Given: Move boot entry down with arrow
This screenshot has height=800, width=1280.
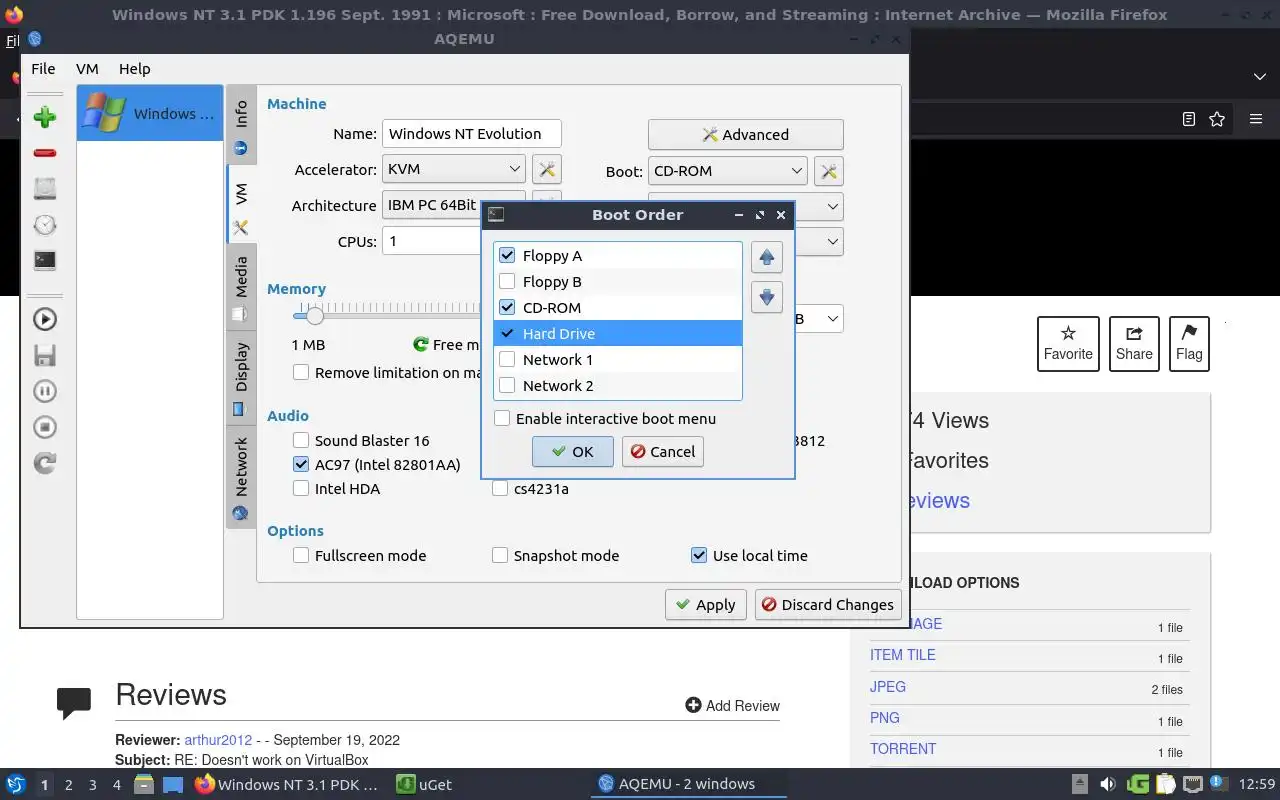Looking at the screenshot, I should (767, 296).
